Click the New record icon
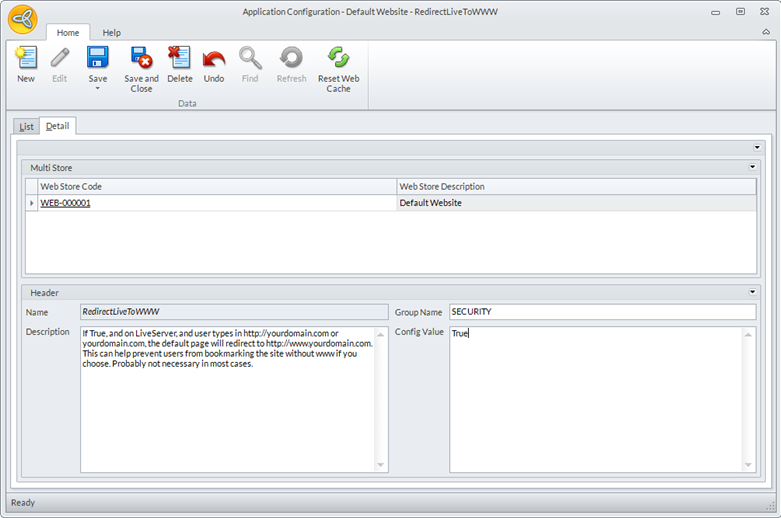 26,58
